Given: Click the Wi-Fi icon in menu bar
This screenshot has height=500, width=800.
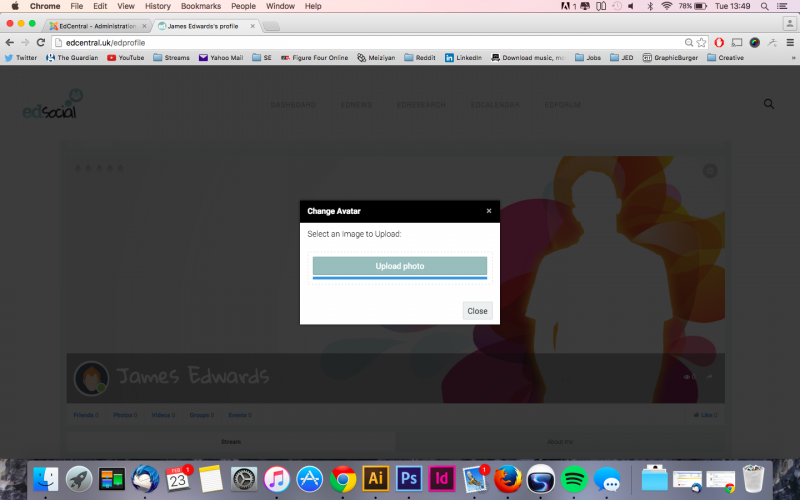Looking at the screenshot, I should tap(667, 6).
